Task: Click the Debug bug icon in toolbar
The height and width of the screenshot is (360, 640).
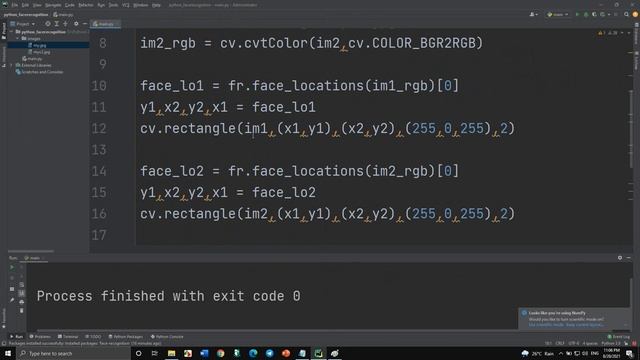Action: 586,15
